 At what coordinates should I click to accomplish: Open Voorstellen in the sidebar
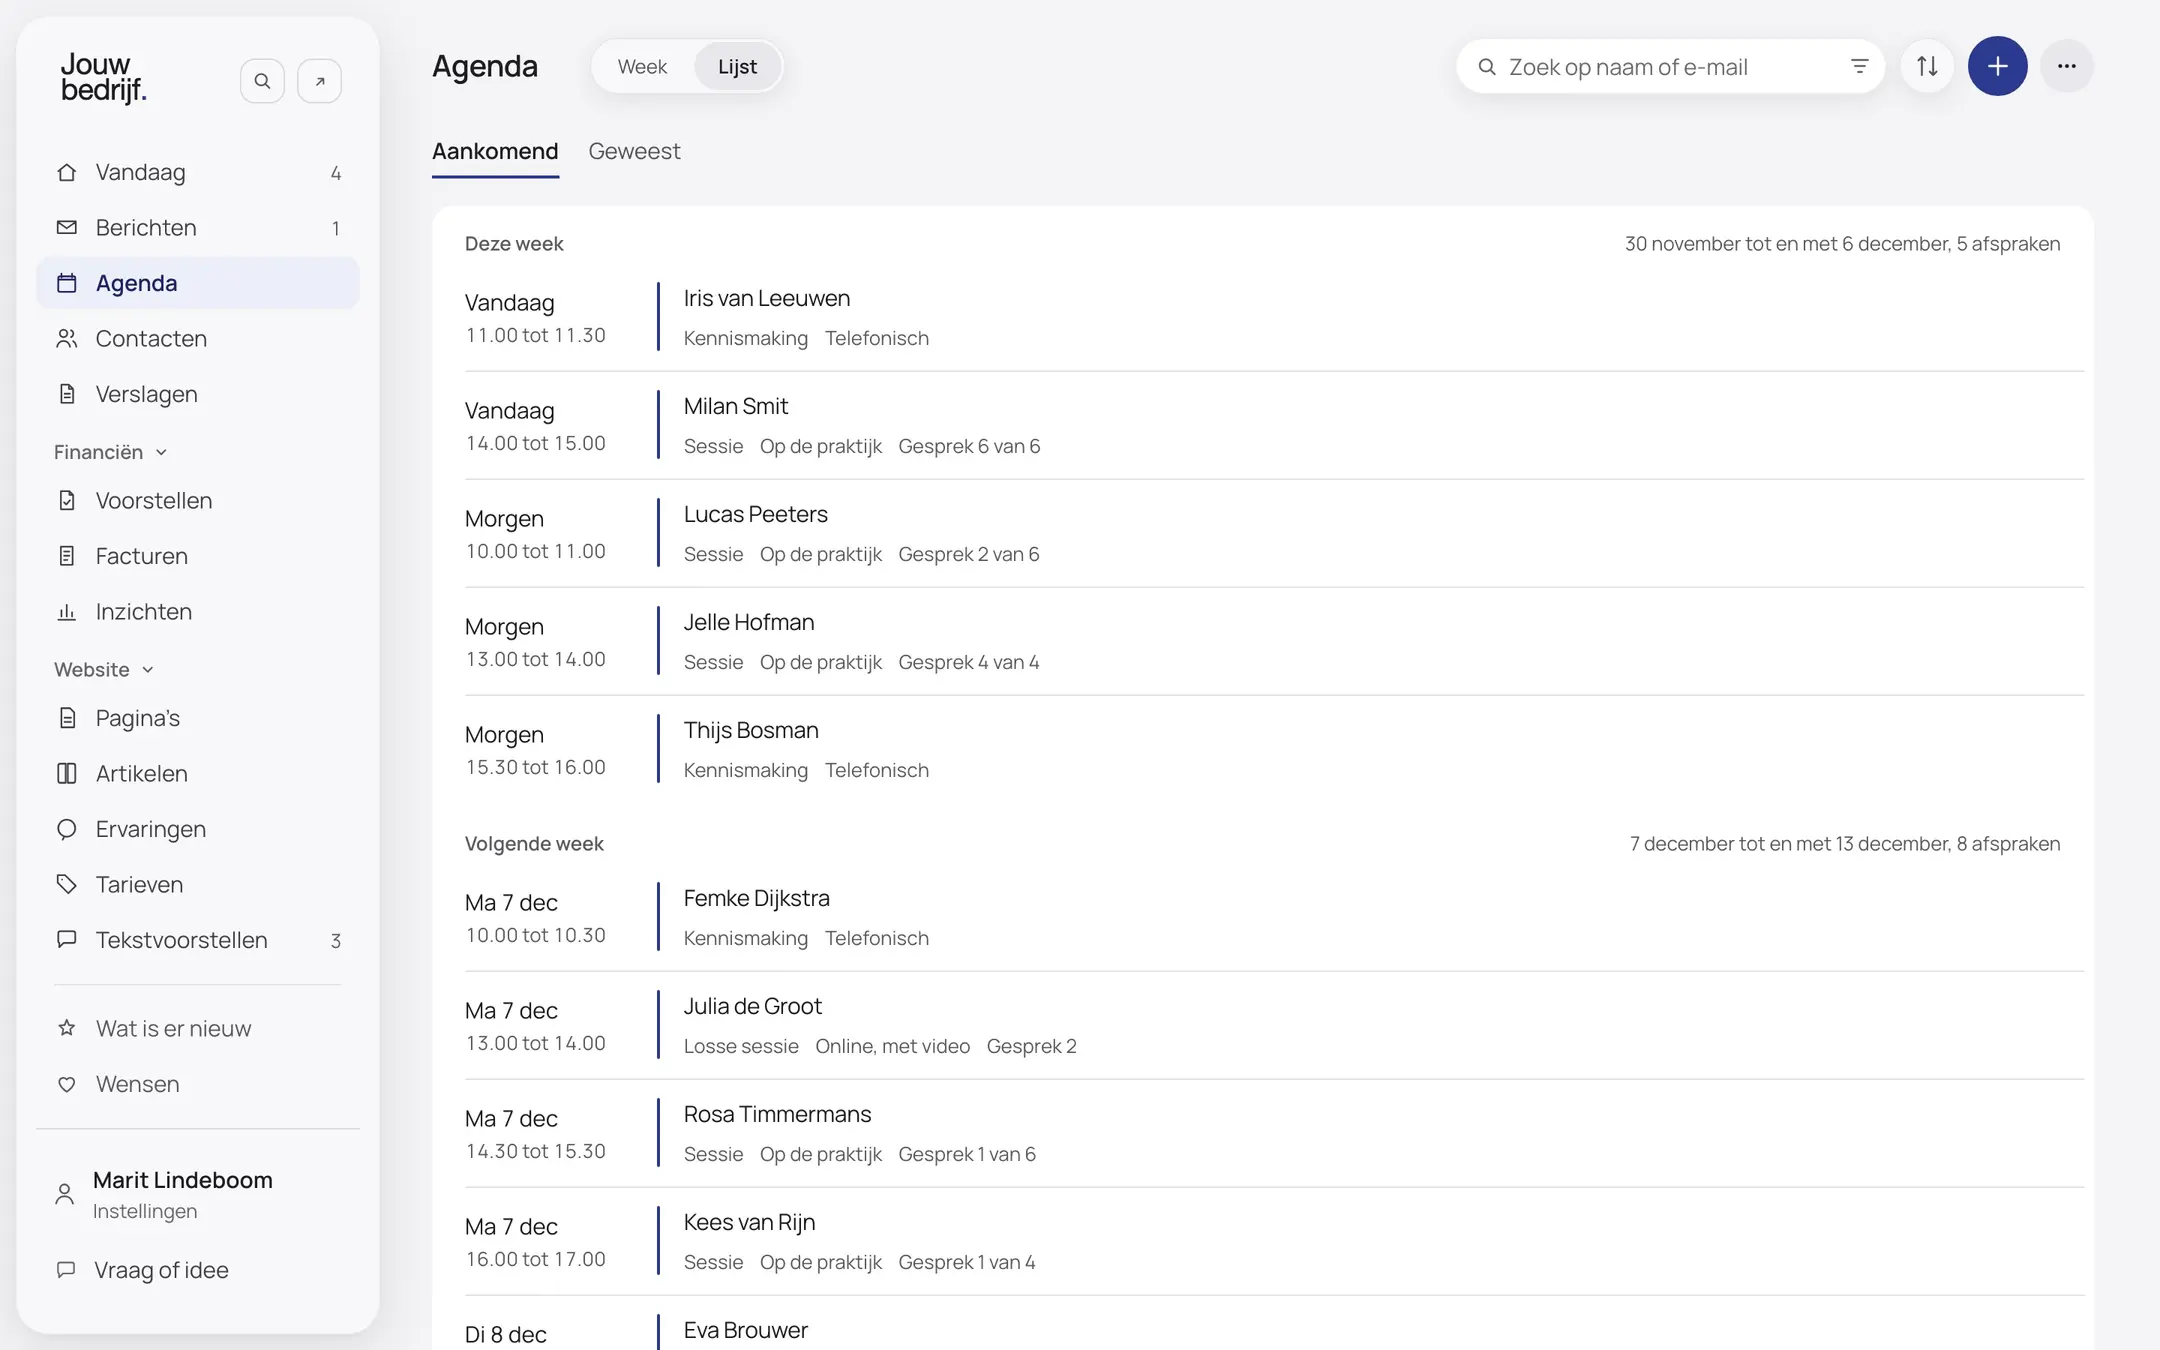(x=198, y=500)
